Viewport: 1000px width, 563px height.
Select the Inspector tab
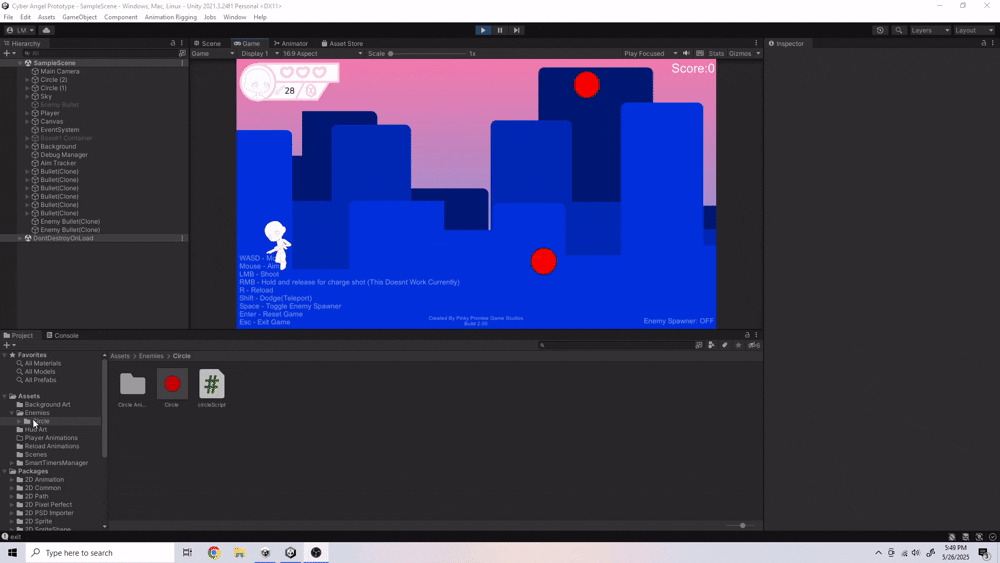[786, 43]
